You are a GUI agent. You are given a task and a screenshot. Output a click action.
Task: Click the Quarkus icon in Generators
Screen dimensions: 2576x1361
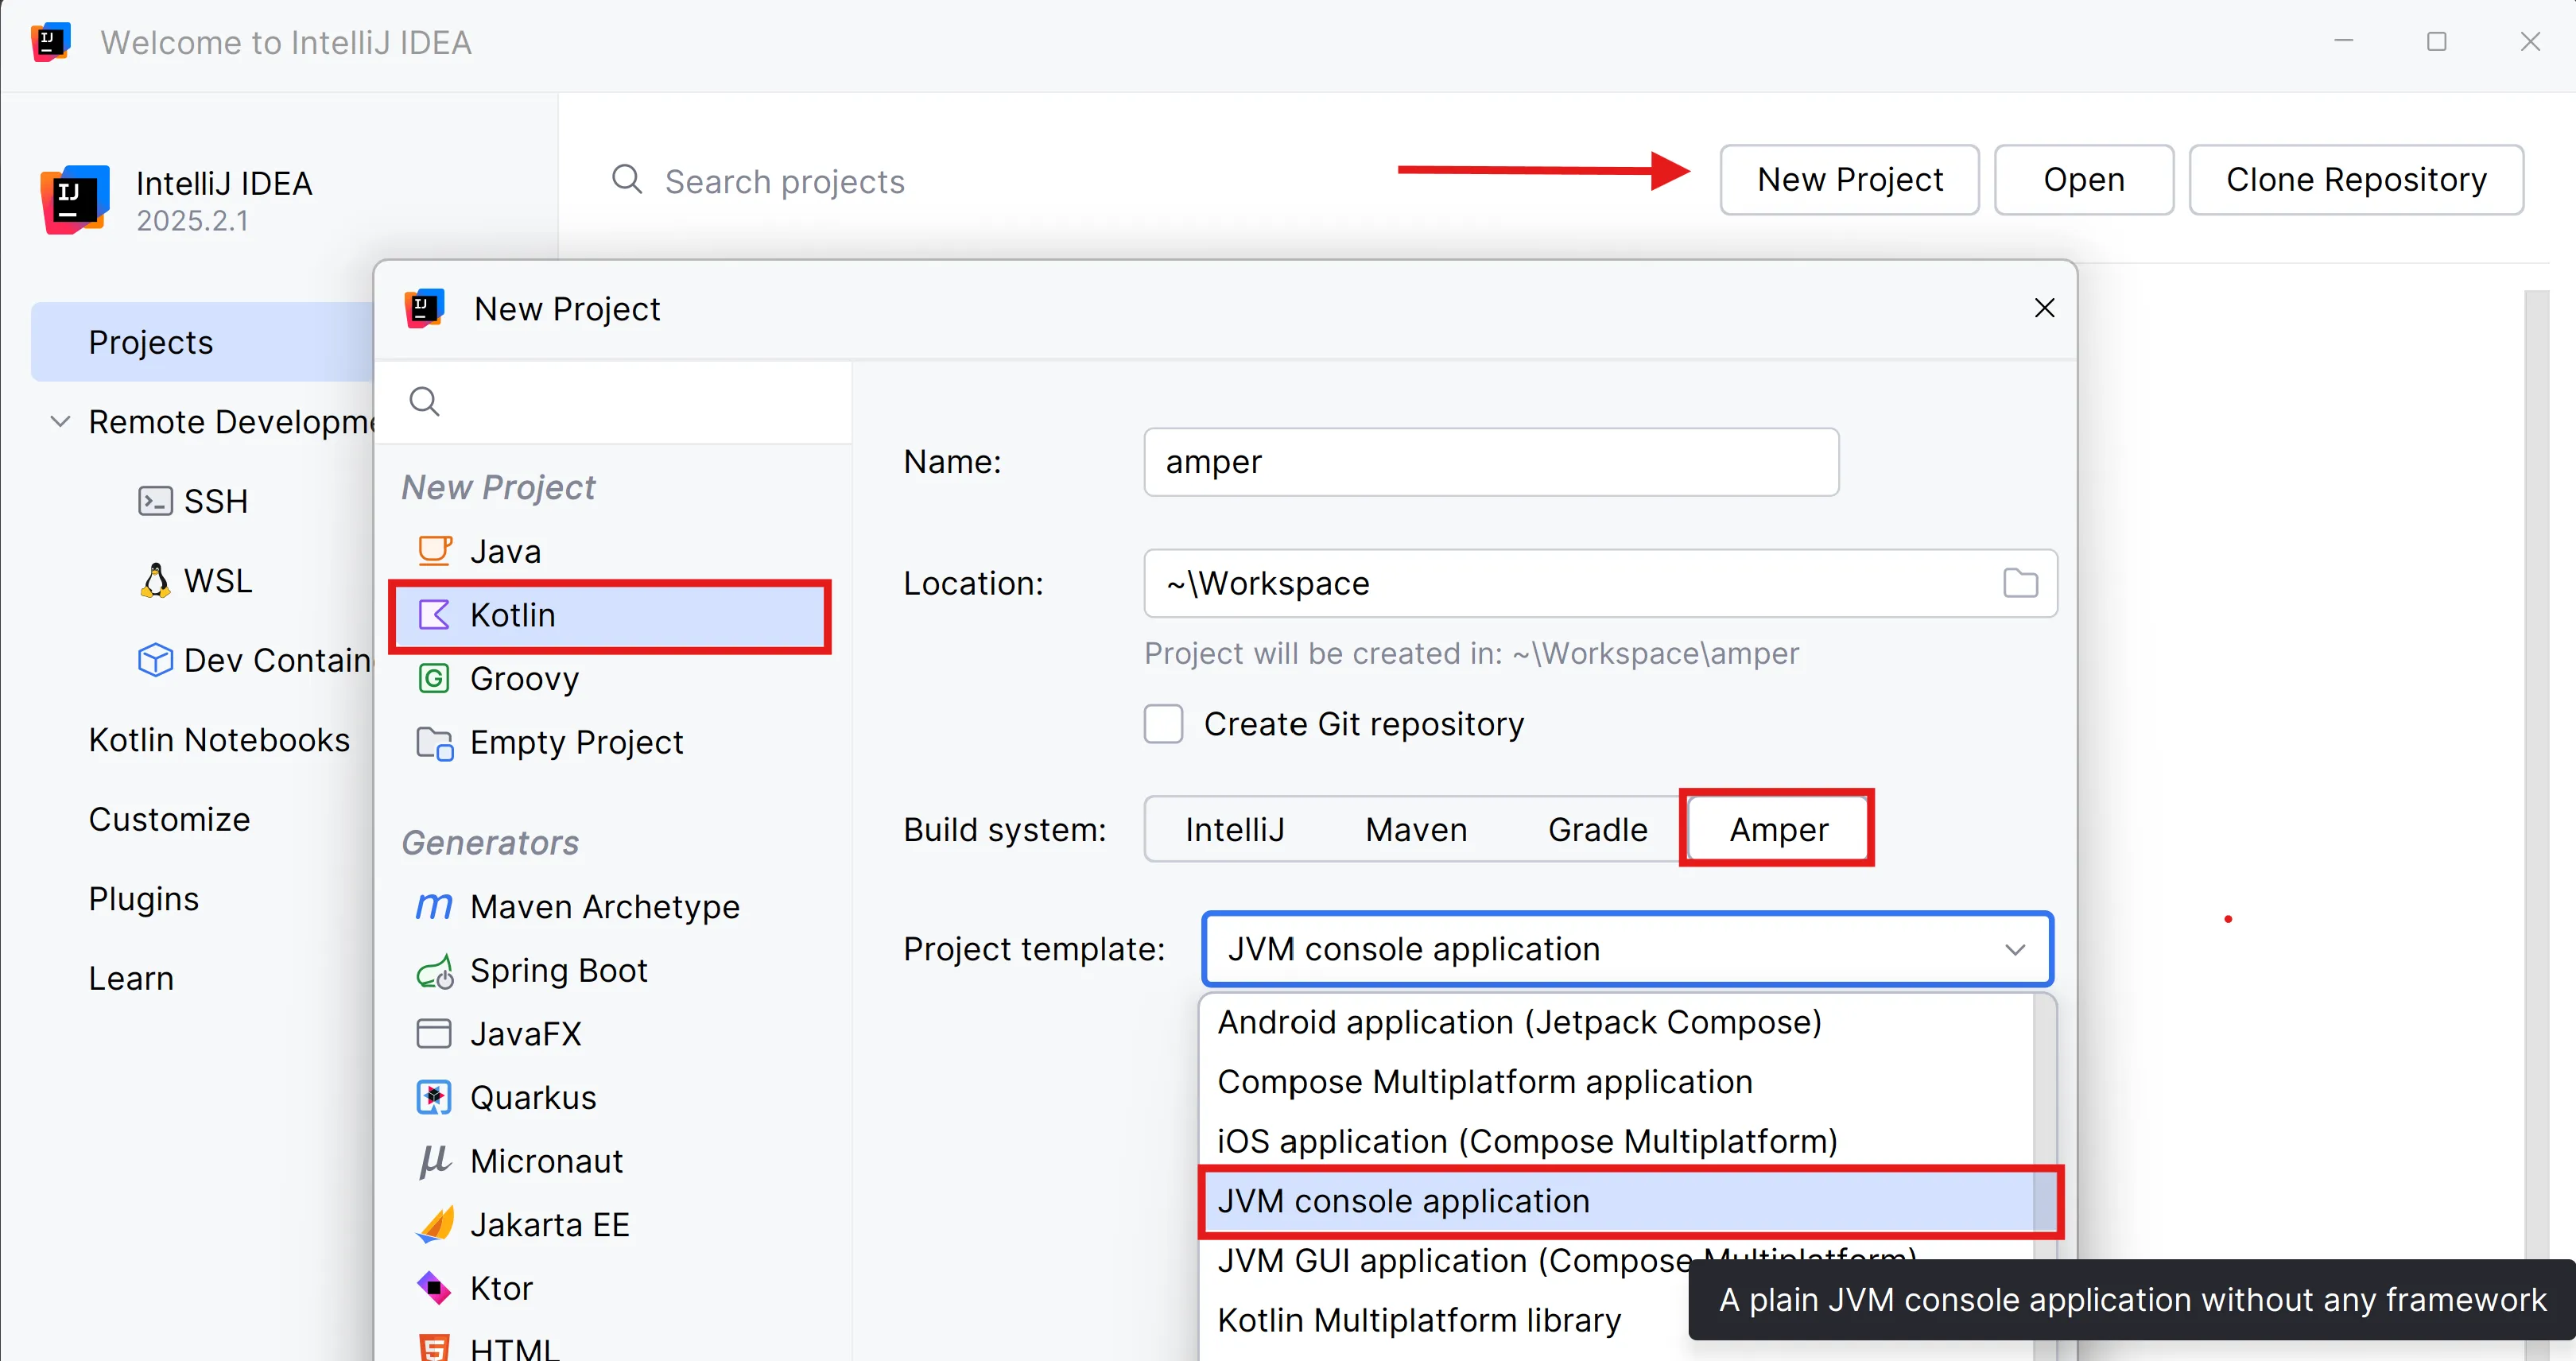click(x=434, y=1097)
